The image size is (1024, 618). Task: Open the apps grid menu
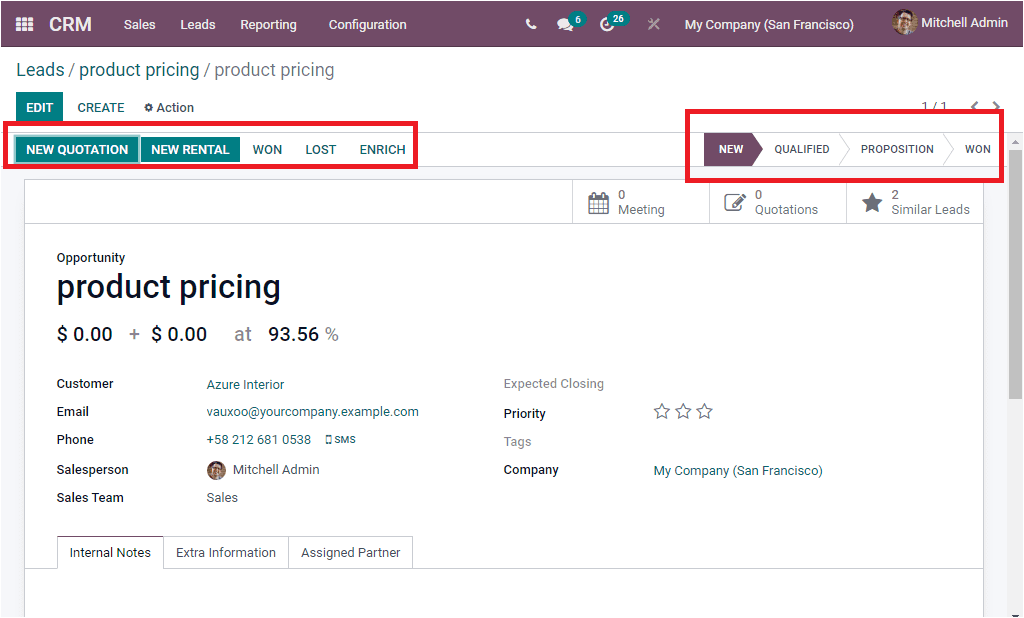point(24,24)
